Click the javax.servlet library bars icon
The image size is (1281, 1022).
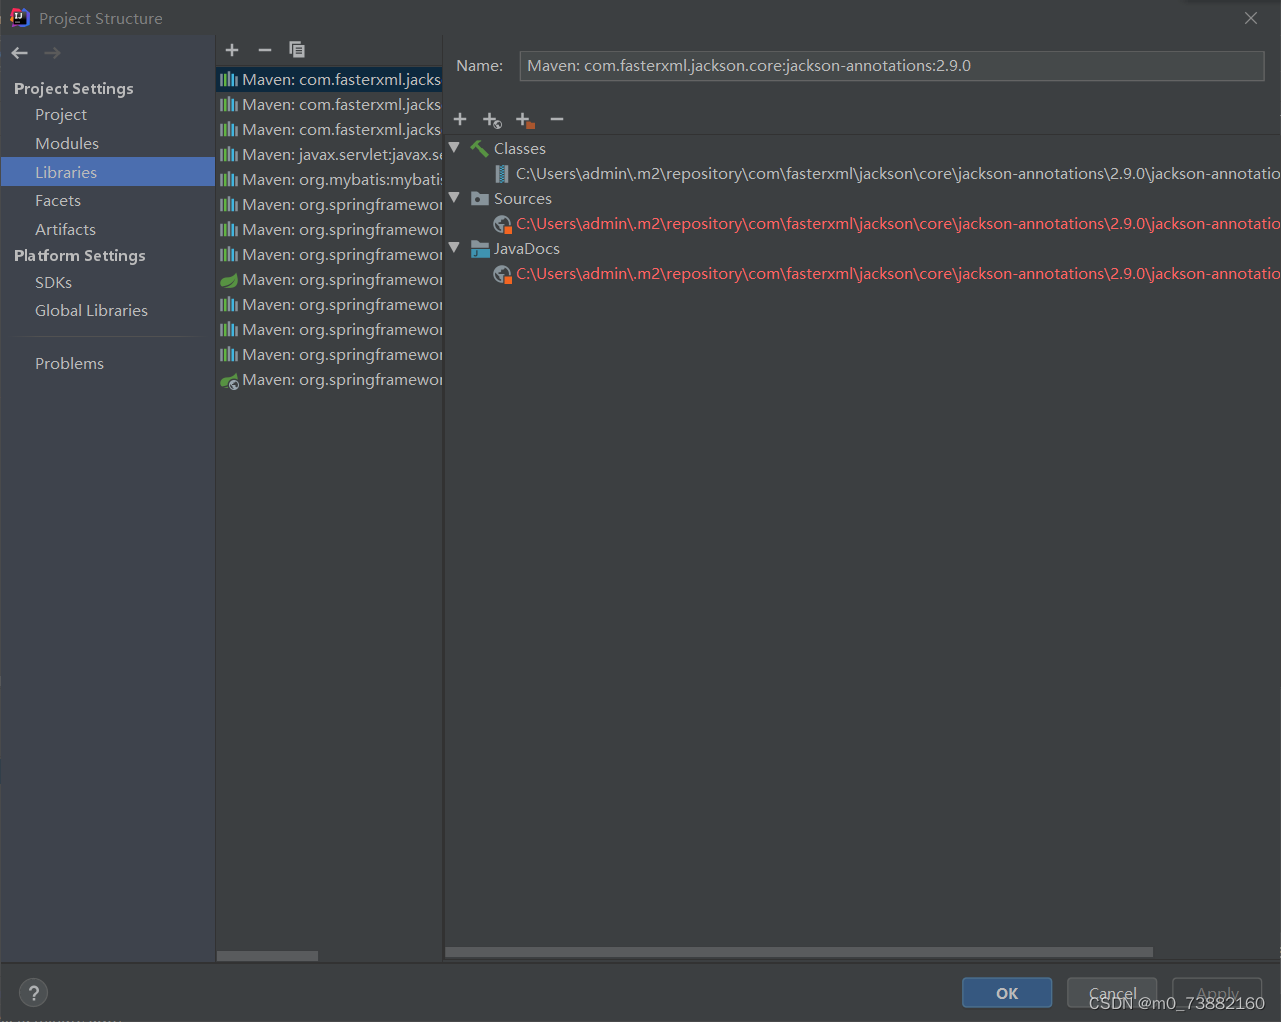pos(229,155)
